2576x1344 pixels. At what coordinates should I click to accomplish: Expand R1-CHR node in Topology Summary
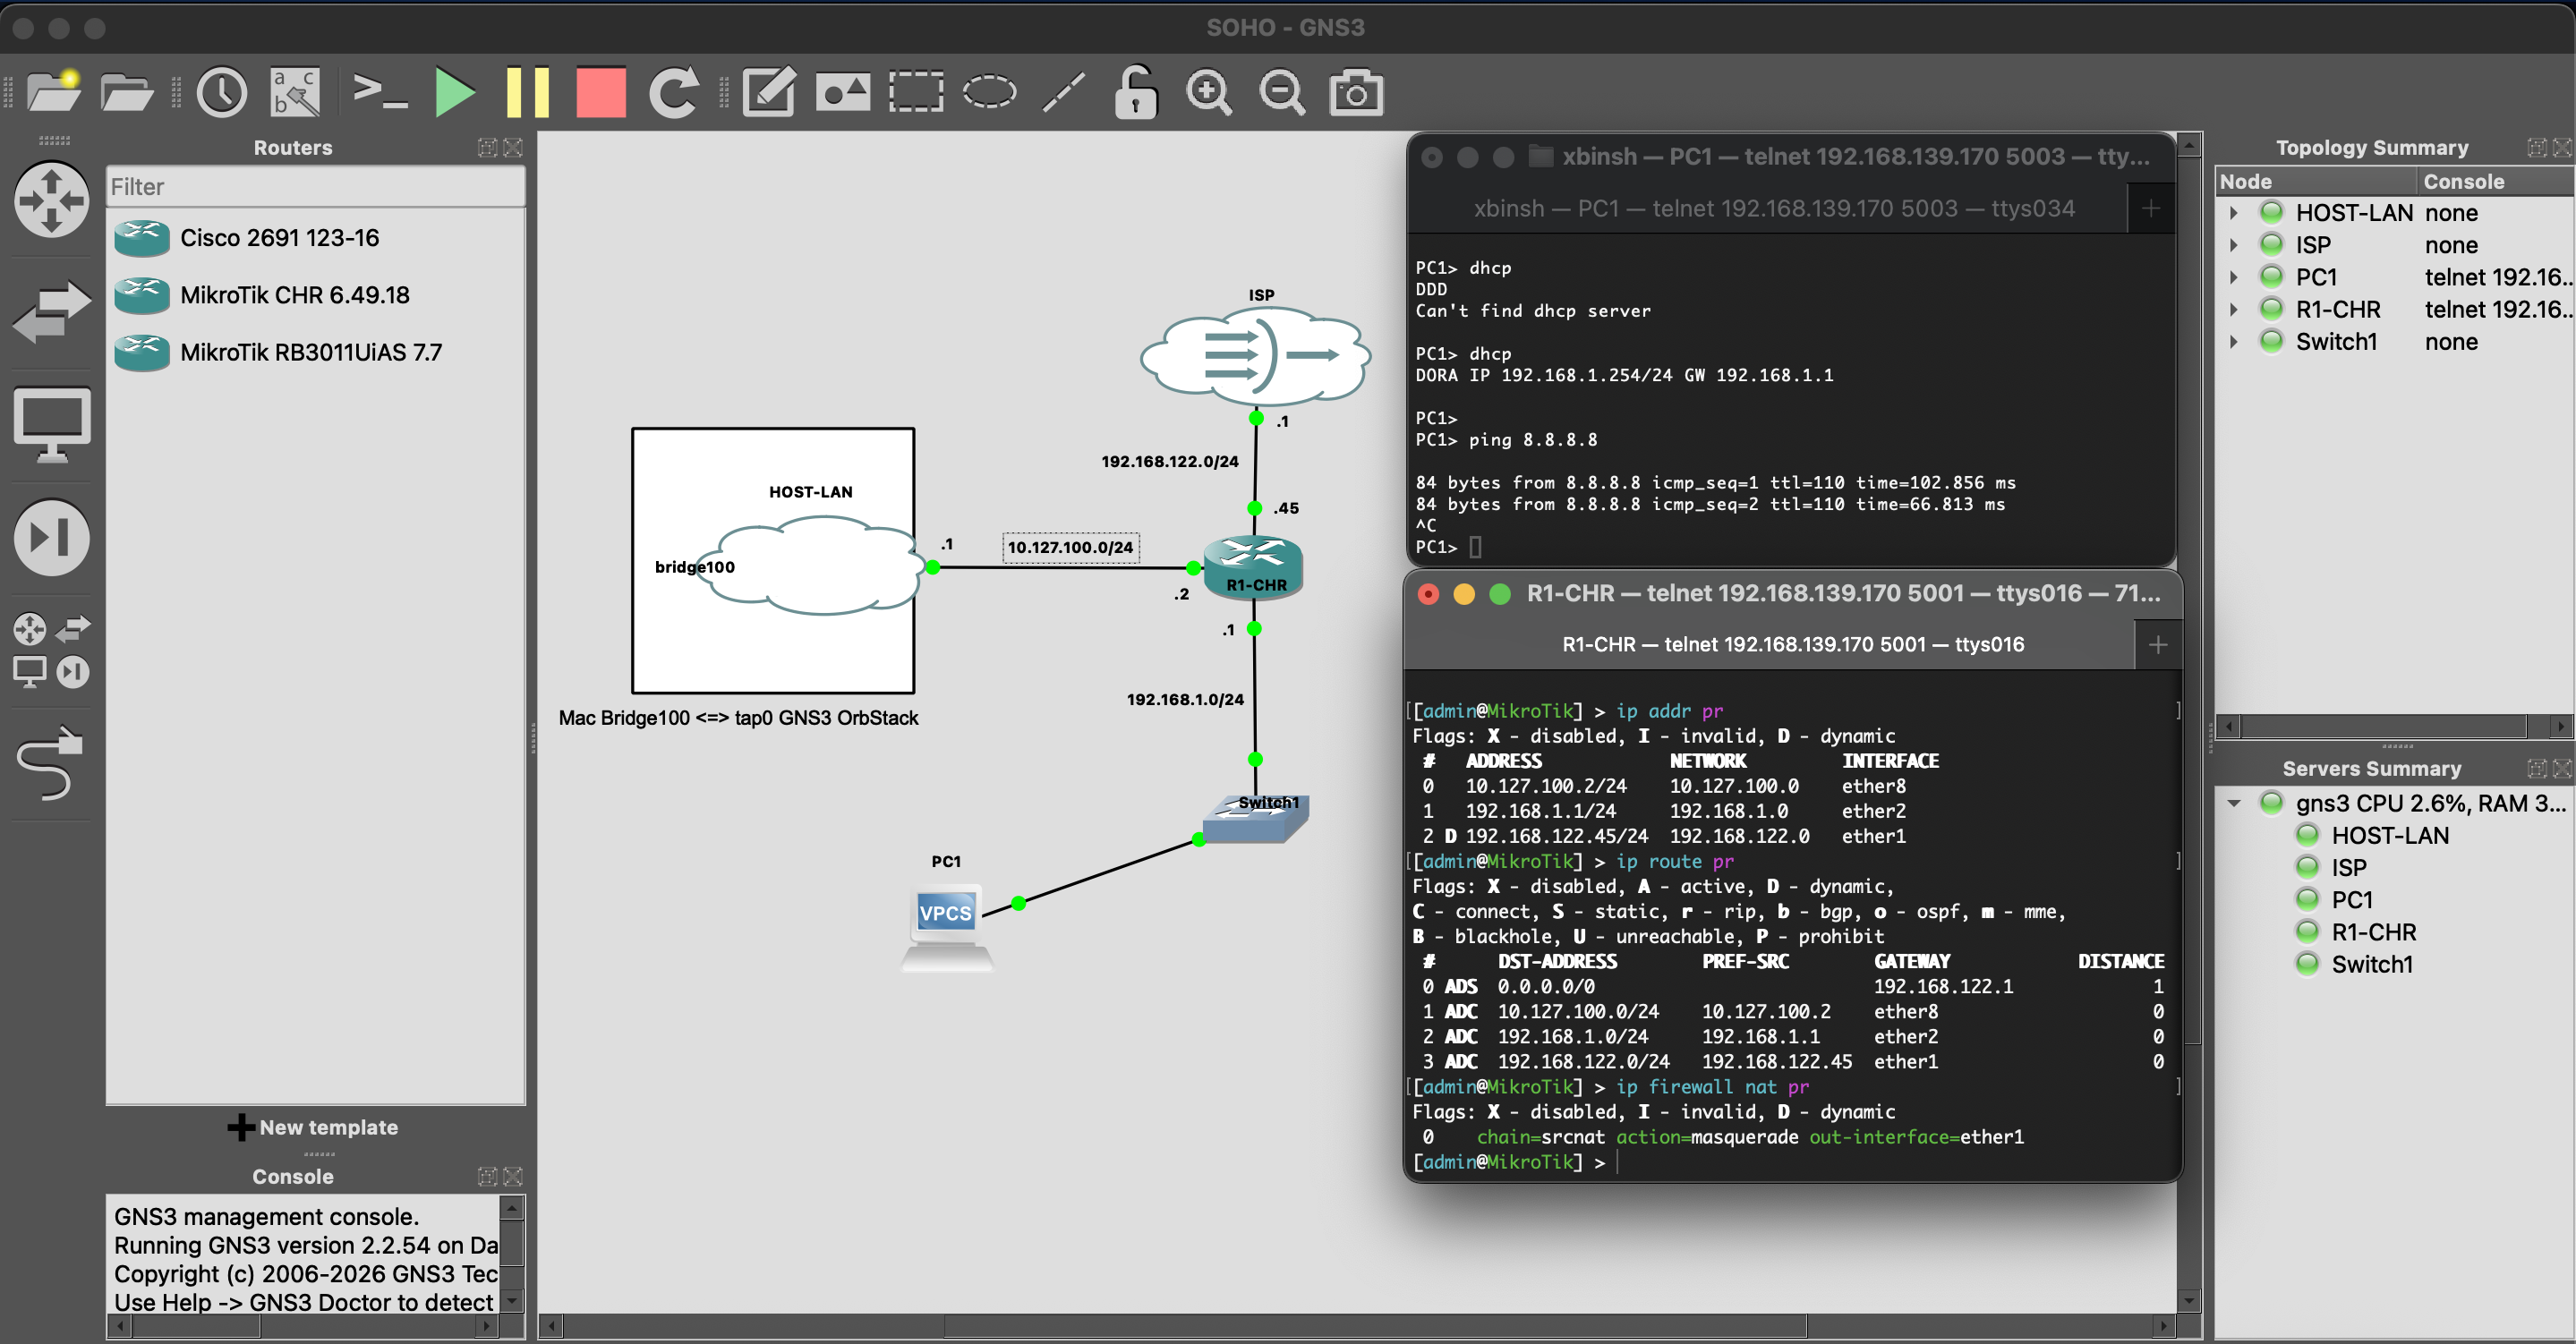click(x=2233, y=310)
